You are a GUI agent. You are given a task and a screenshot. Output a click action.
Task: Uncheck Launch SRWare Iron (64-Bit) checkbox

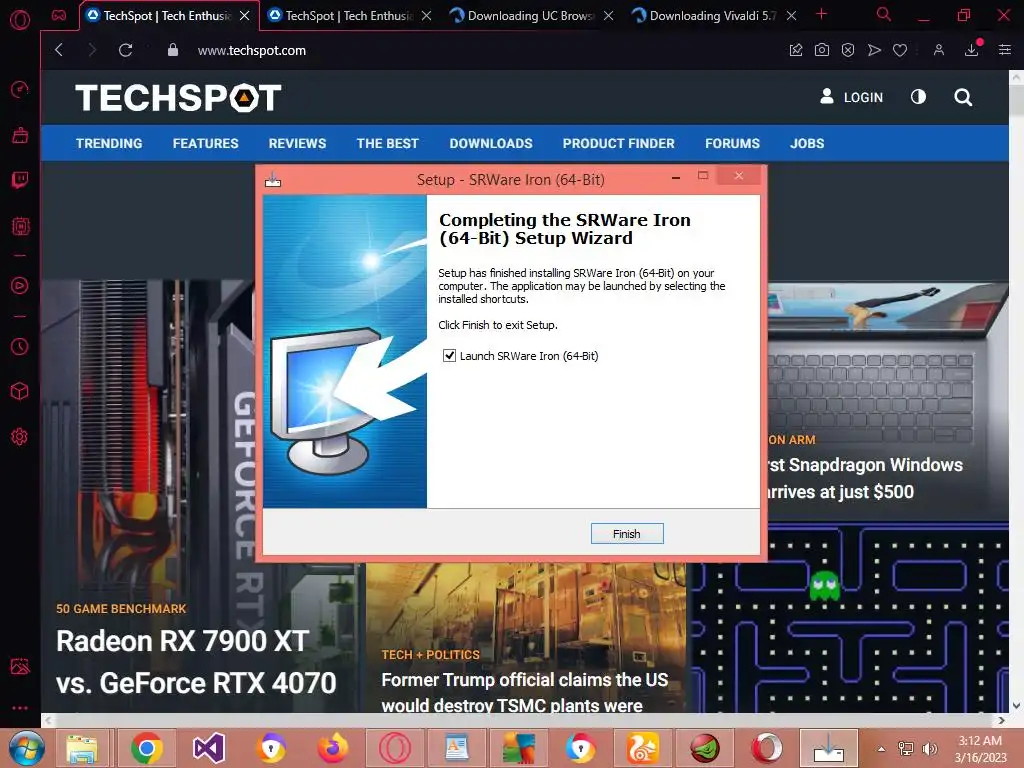coord(449,356)
